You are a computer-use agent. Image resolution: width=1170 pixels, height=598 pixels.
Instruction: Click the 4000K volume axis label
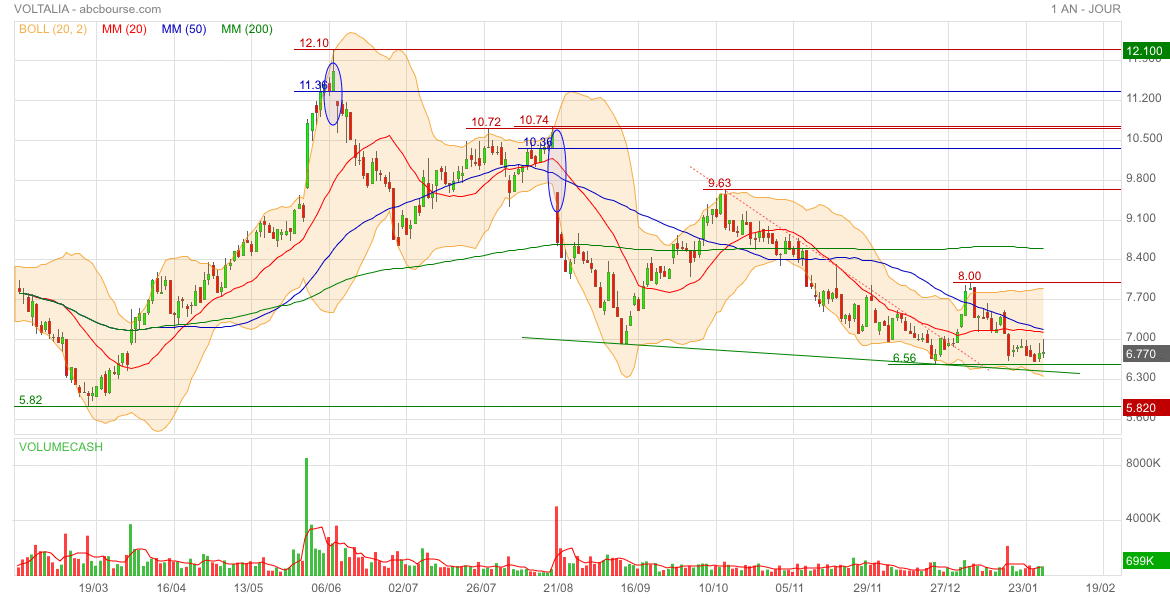pyautogui.click(x=1143, y=518)
